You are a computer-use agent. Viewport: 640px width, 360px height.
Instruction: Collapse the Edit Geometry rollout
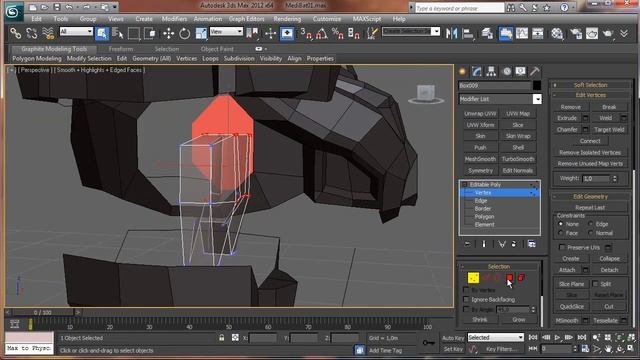tap(590, 196)
